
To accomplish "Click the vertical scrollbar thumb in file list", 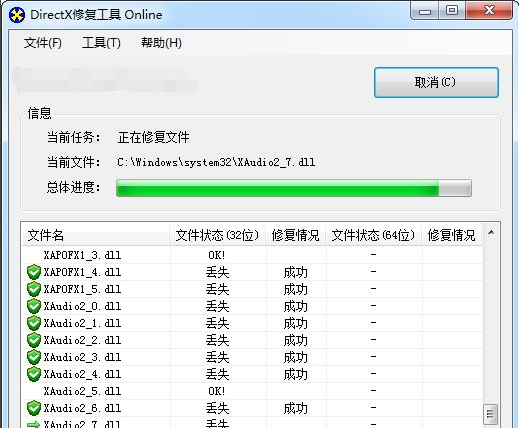I will pyautogui.click(x=490, y=414).
